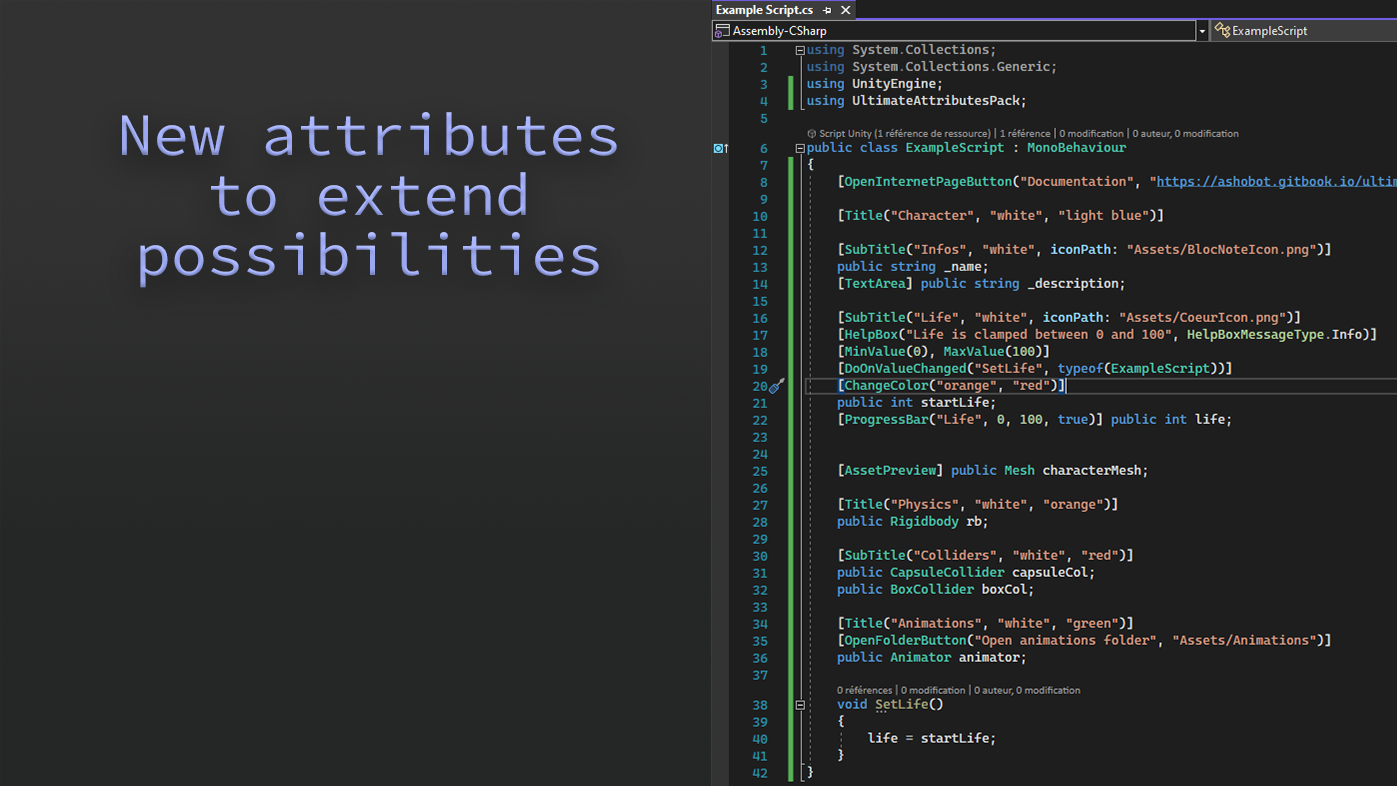Click line number 25 in the gutter
This screenshot has width=1397, height=786.
760,471
